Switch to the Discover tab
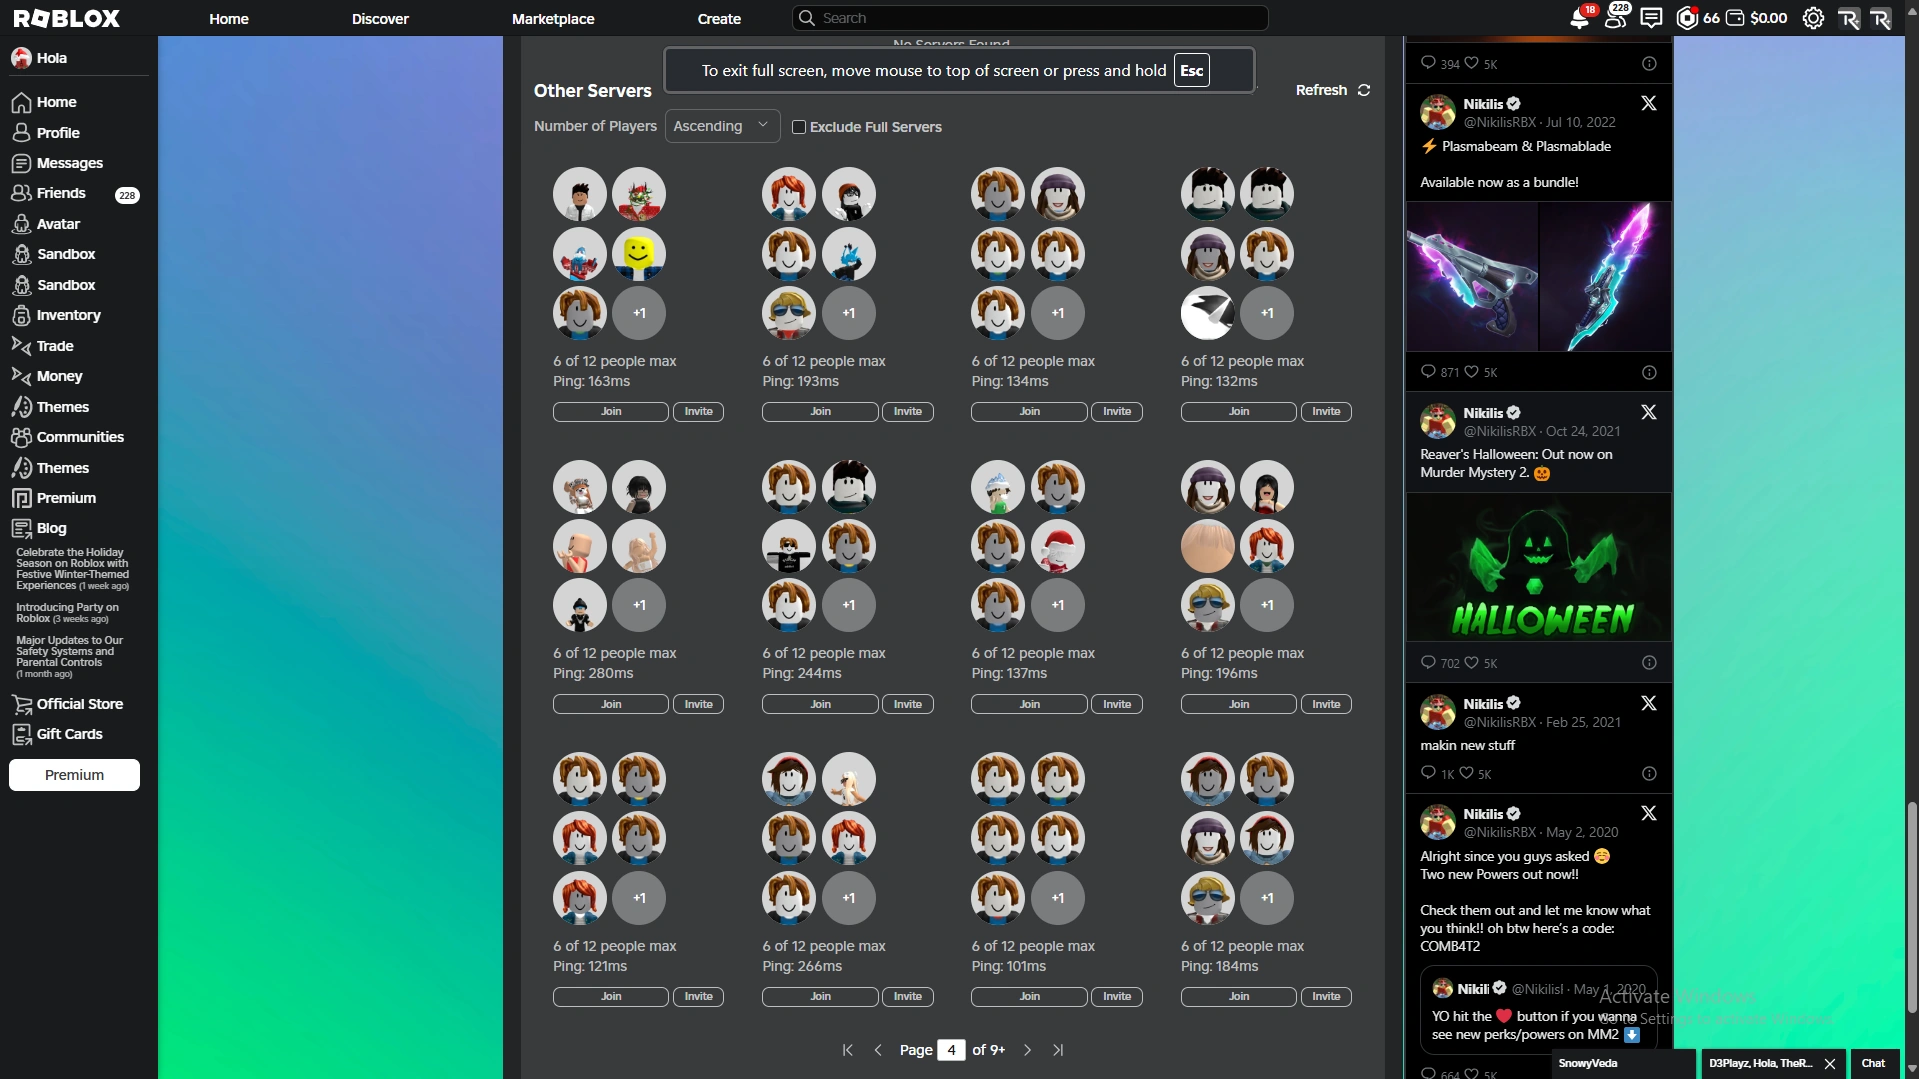The image size is (1919, 1079). click(380, 18)
